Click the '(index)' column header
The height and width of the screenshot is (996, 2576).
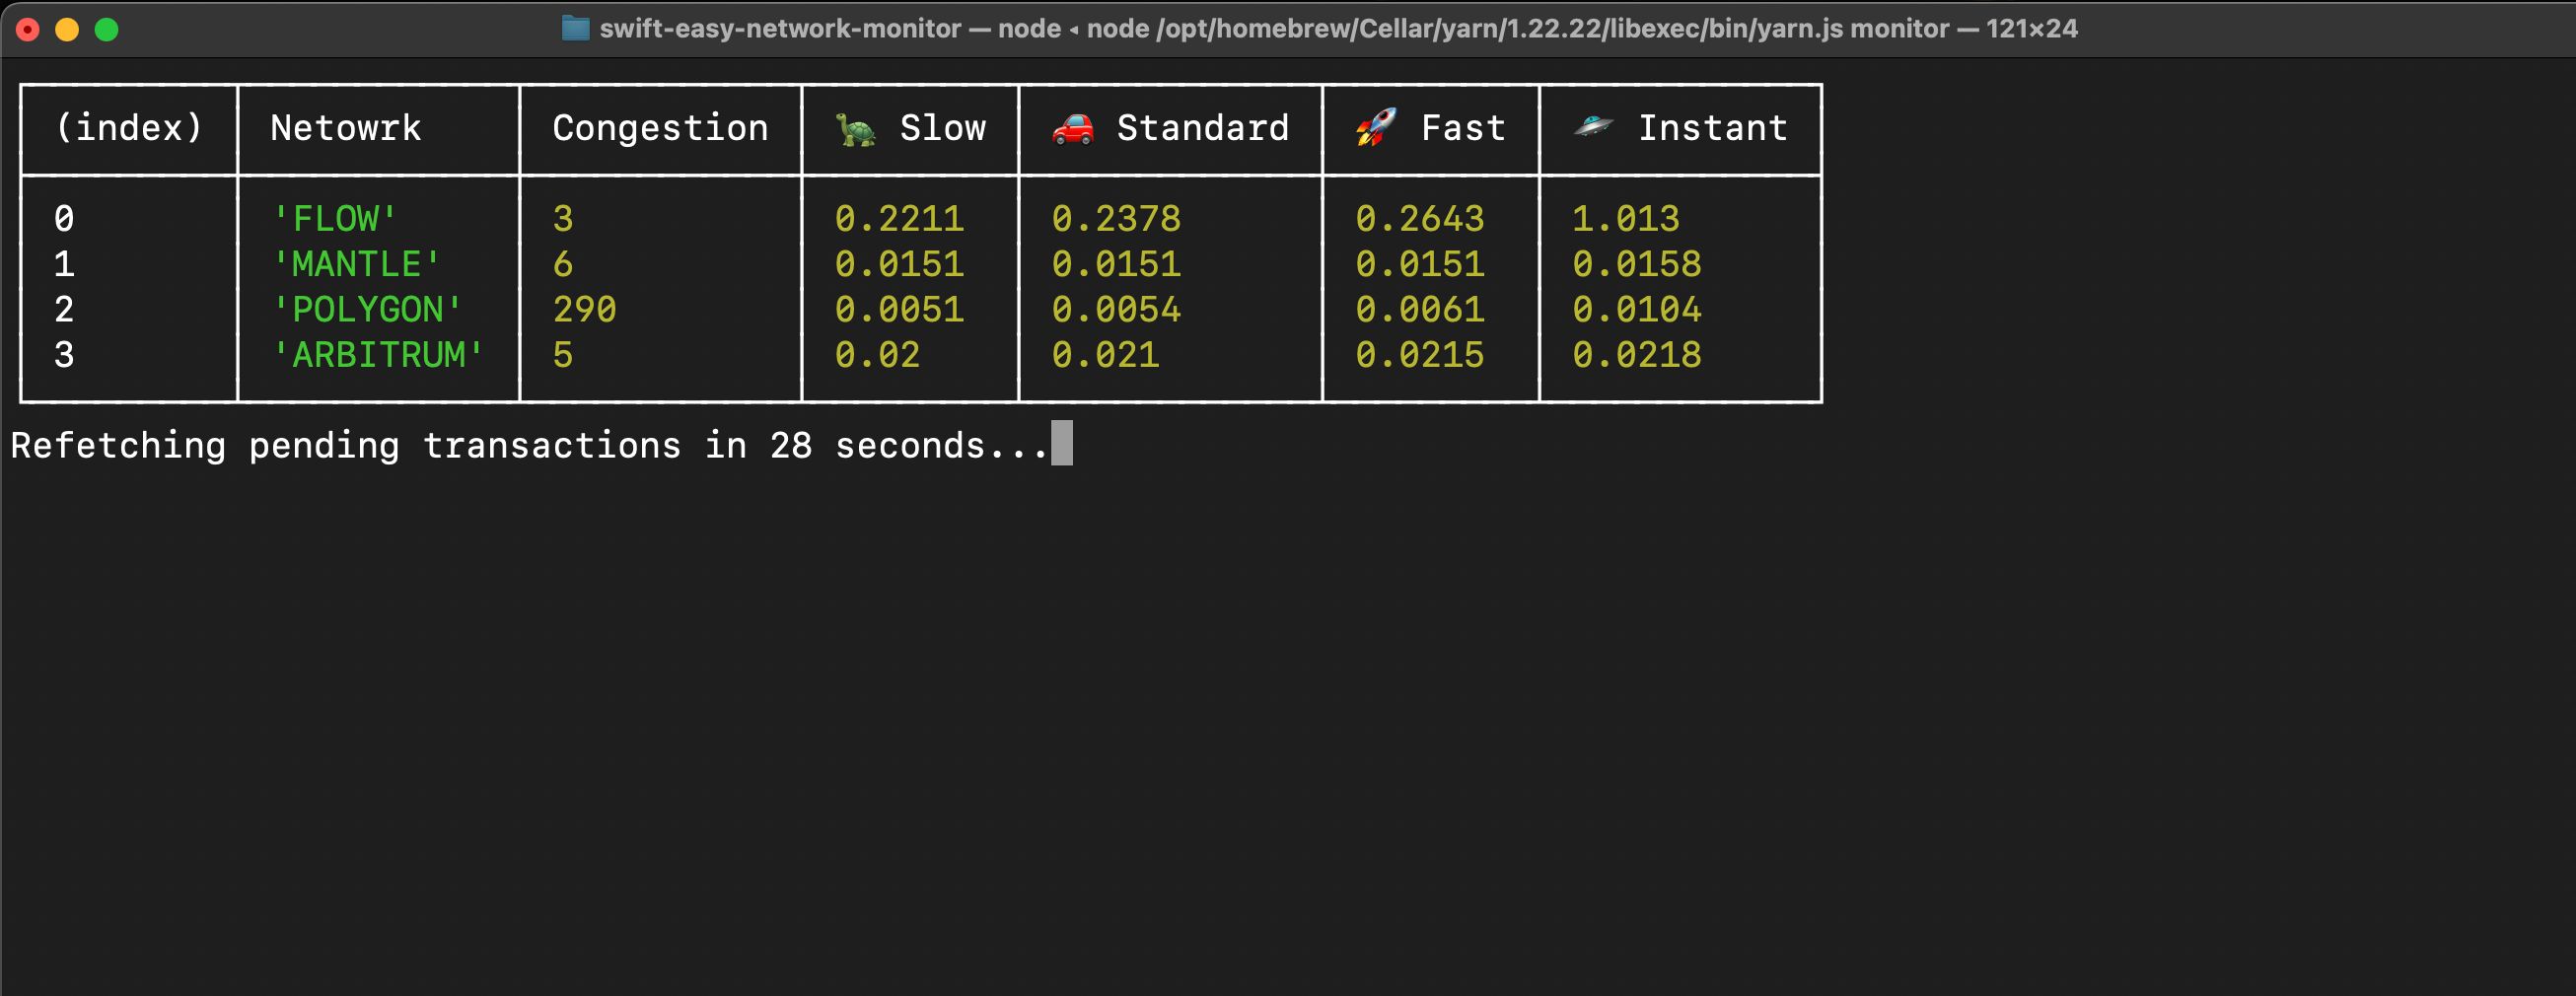click(129, 128)
